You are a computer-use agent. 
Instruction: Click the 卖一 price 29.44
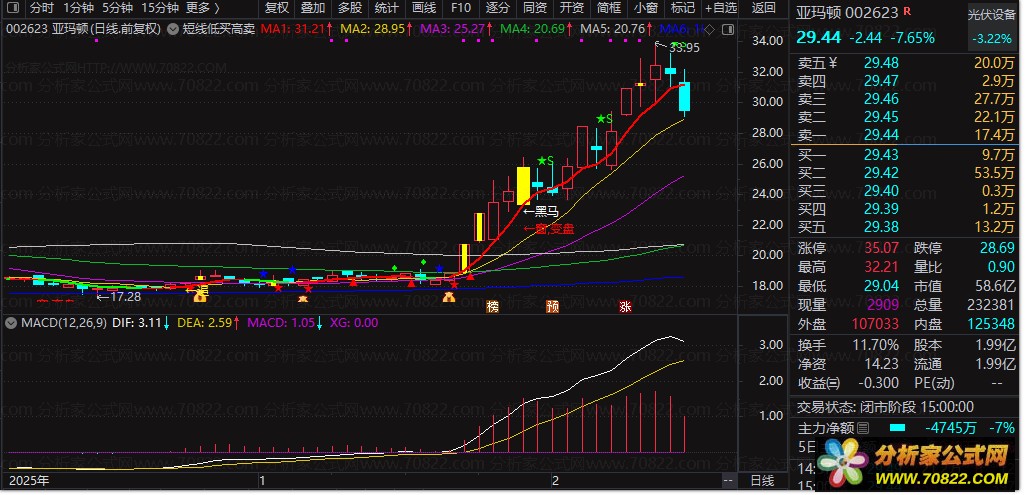pos(881,135)
